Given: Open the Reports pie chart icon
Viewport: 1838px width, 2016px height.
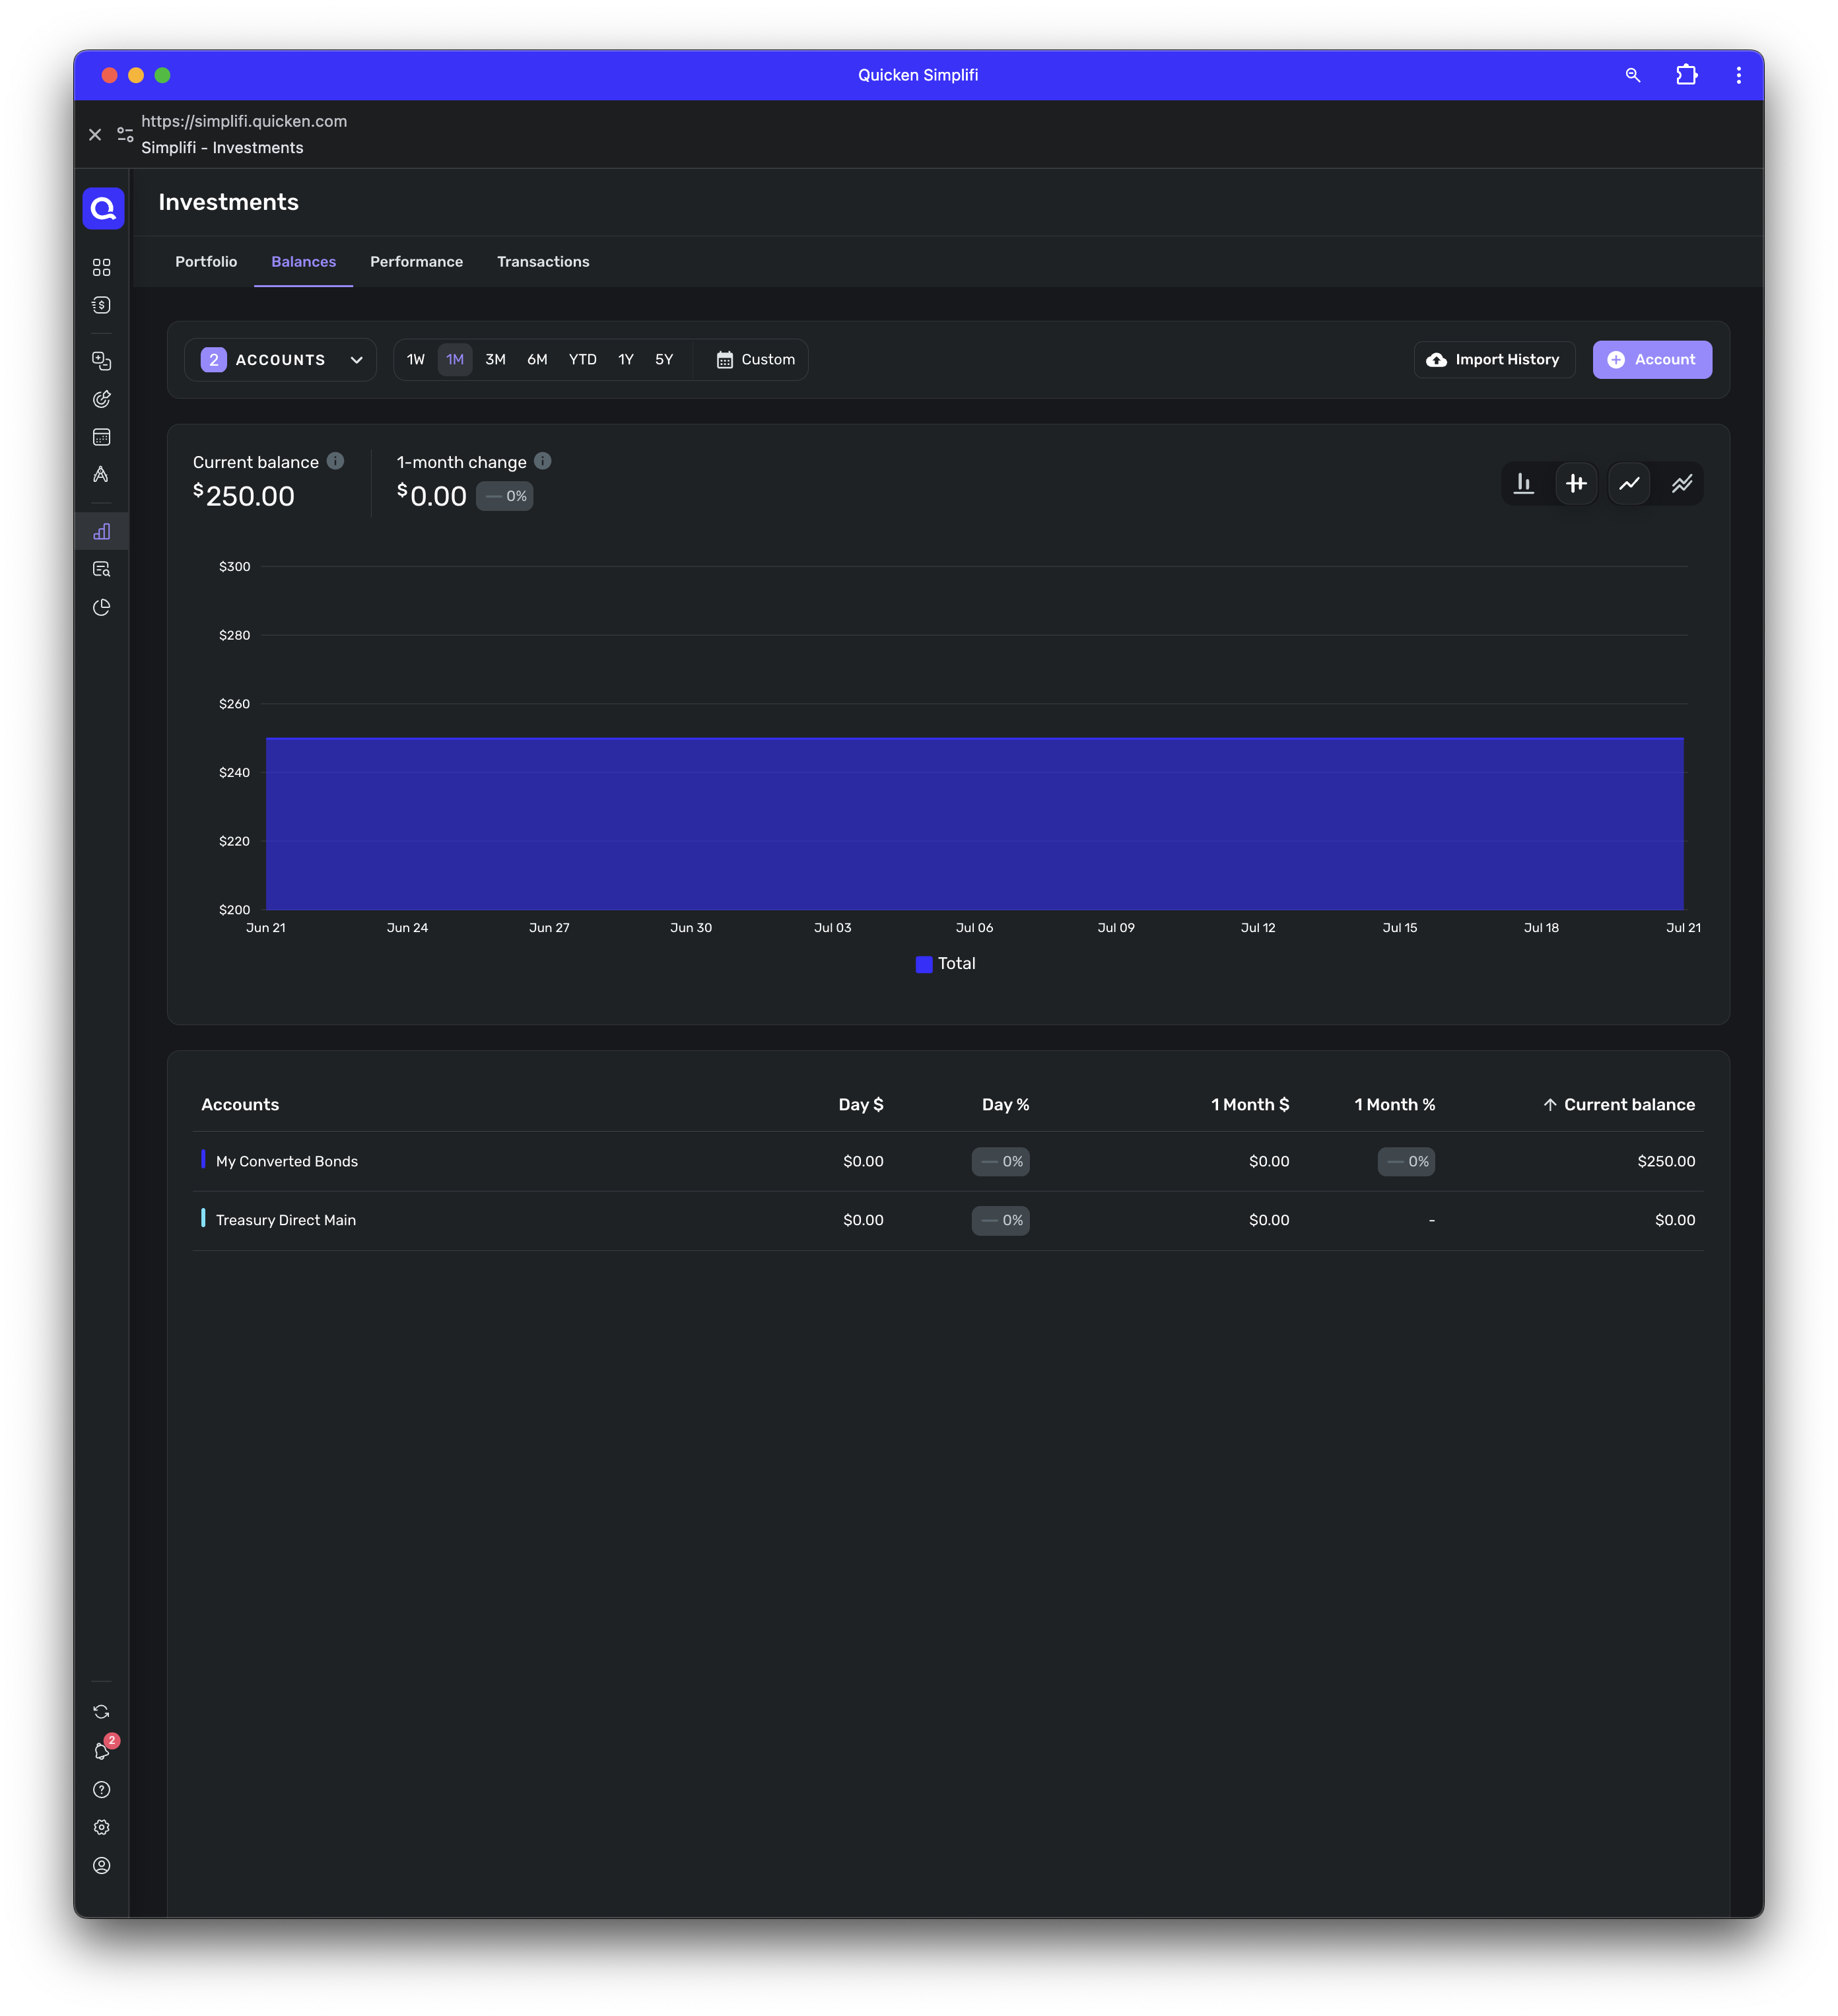Looking at the screenshot, I should (102, 607).
